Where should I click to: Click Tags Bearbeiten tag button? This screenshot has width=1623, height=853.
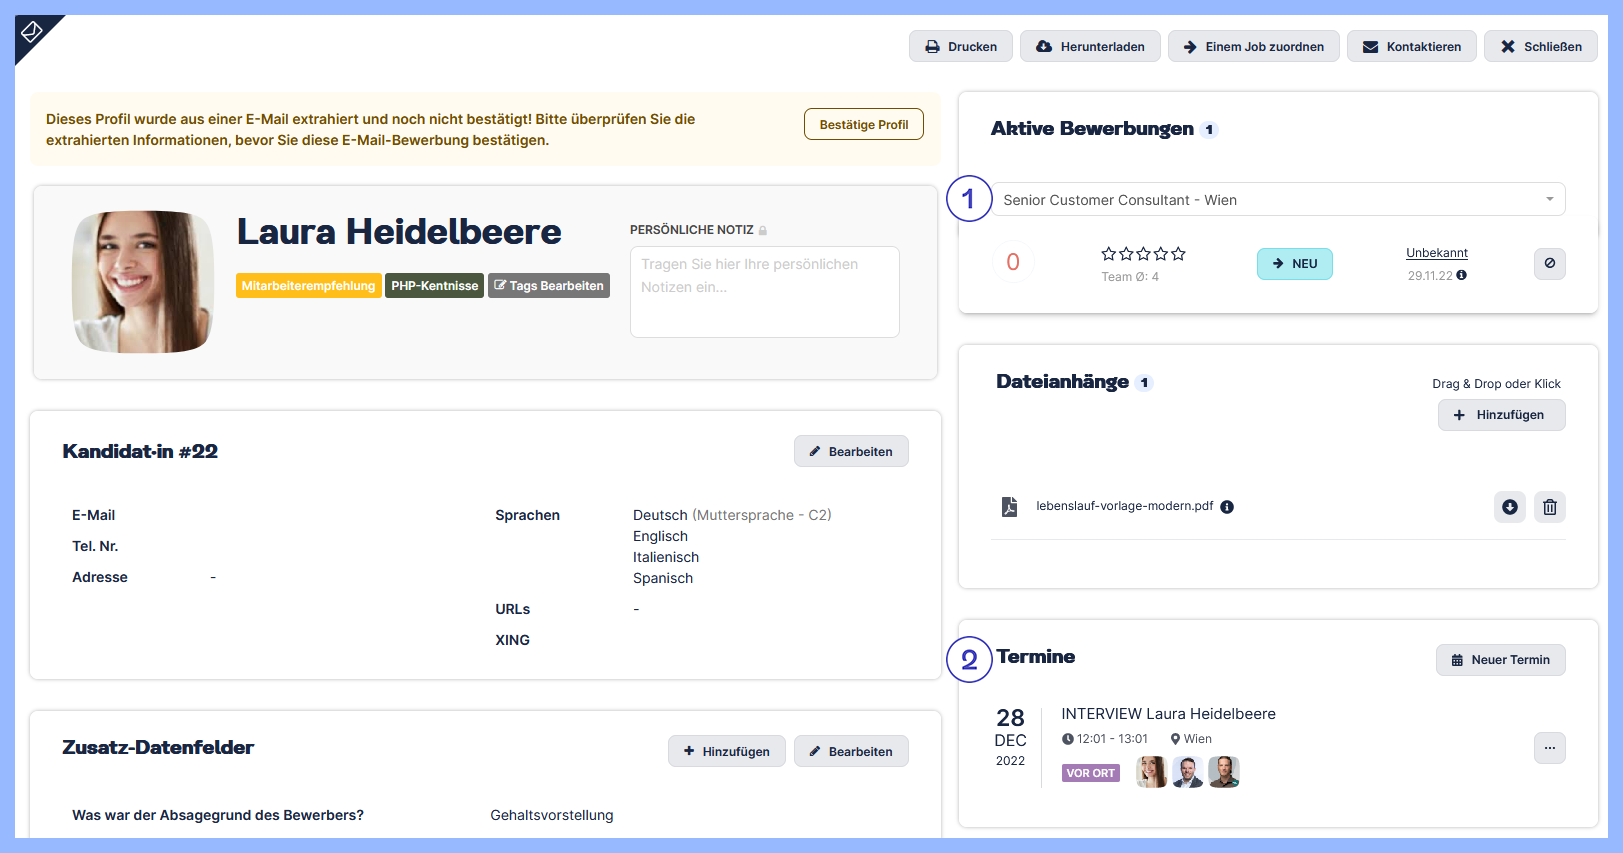coord(548,286)
